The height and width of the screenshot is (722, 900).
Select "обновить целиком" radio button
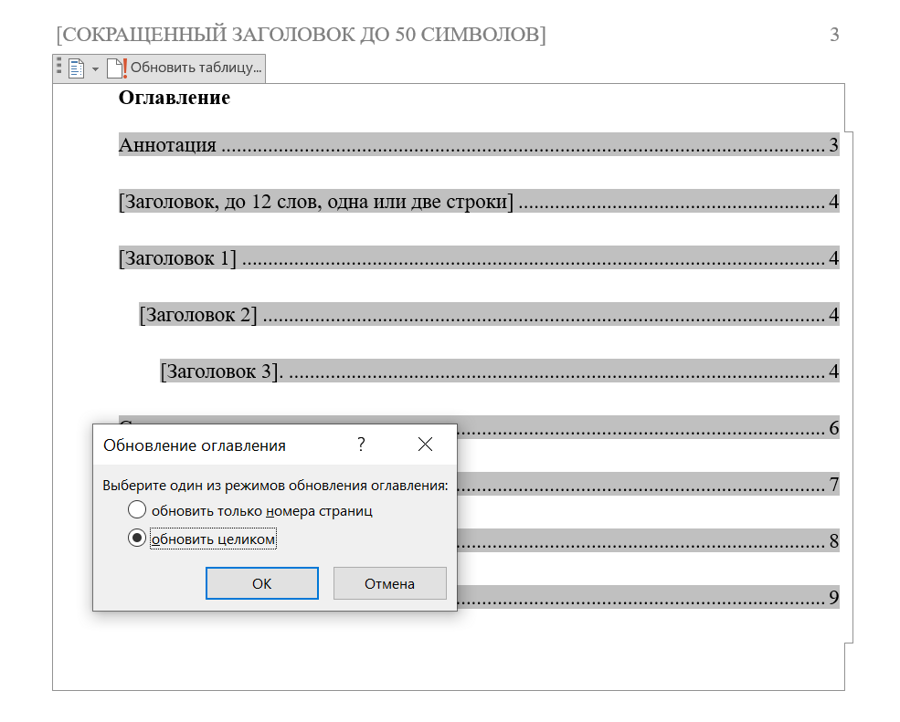coord(137,538)
